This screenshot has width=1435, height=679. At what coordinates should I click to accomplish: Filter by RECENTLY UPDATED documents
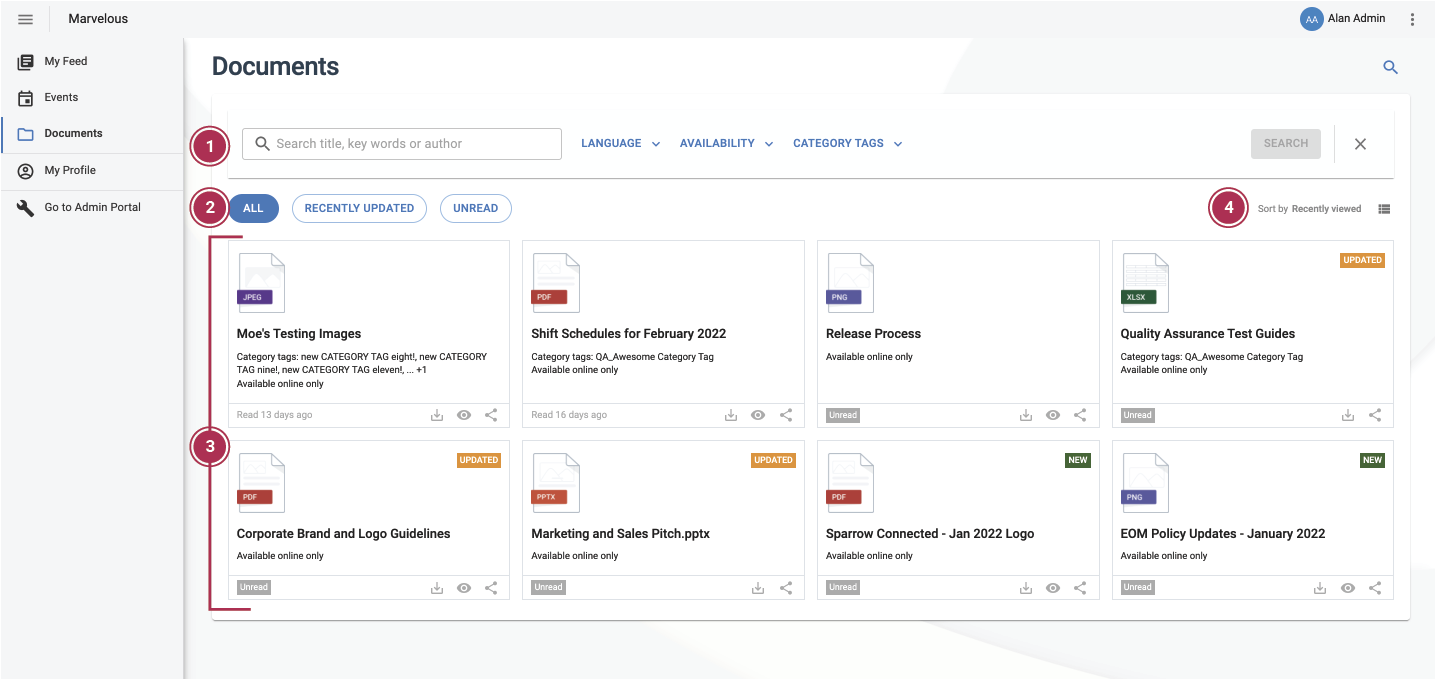tap(359, 208)
